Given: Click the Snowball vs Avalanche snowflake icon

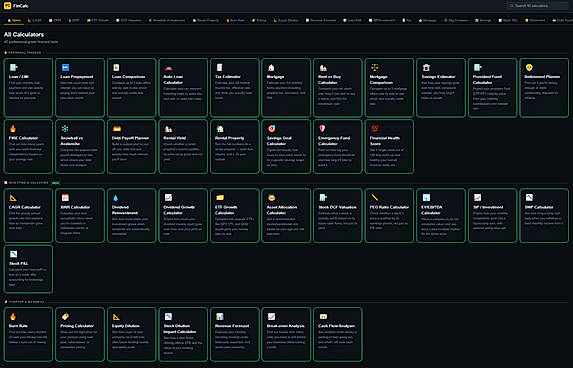Looking at the screenshot, I should click(65, 129).
